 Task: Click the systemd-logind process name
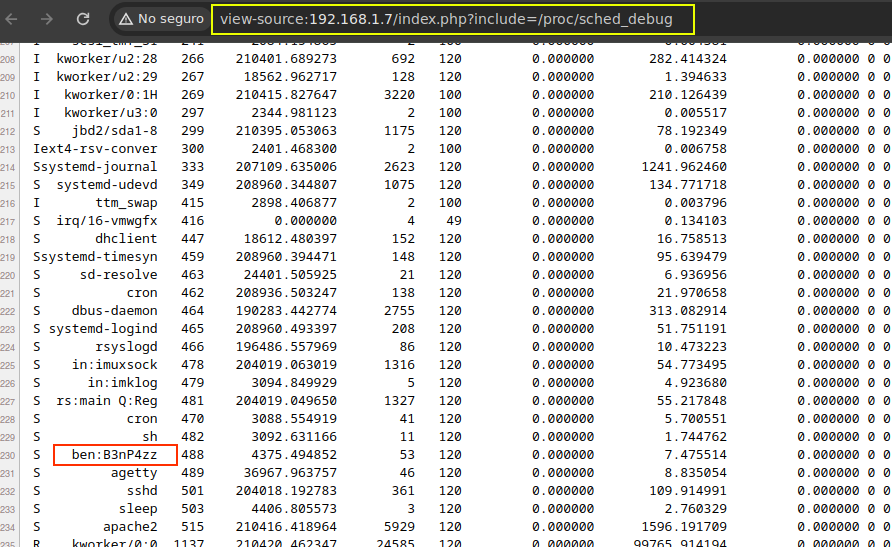pos(103,329)
